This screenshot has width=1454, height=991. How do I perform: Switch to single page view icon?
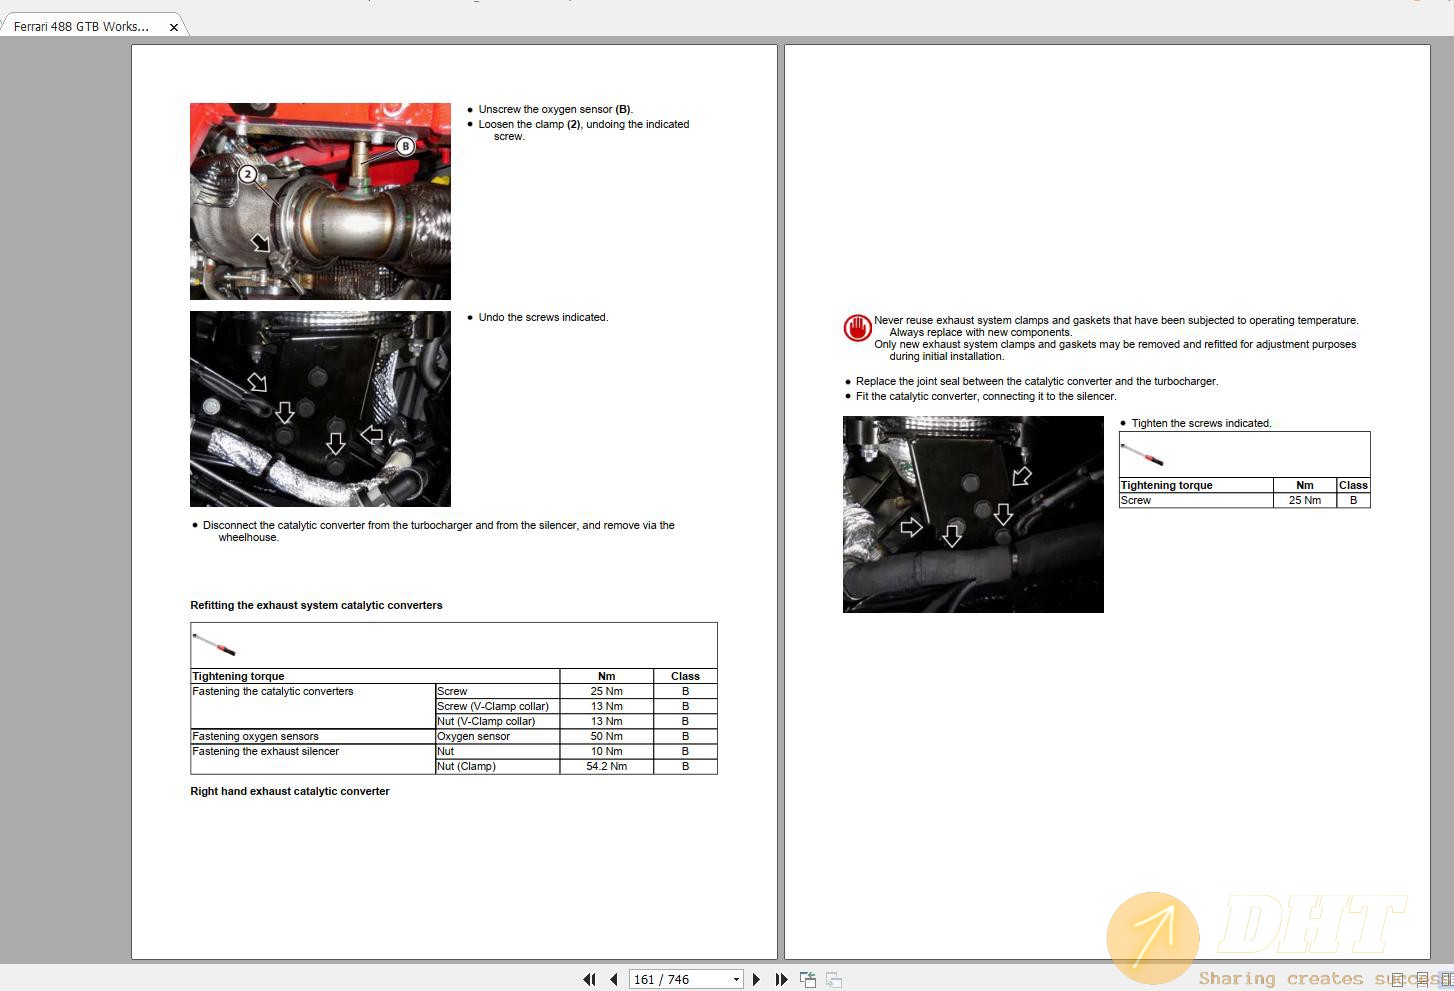pyautogui.click(x=1397, y=980)
